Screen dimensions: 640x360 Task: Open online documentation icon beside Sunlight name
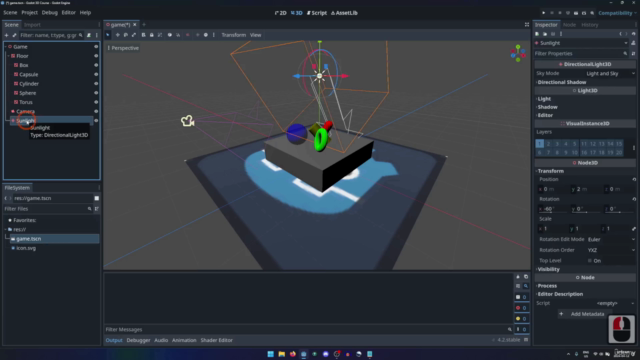pos(633,43)
